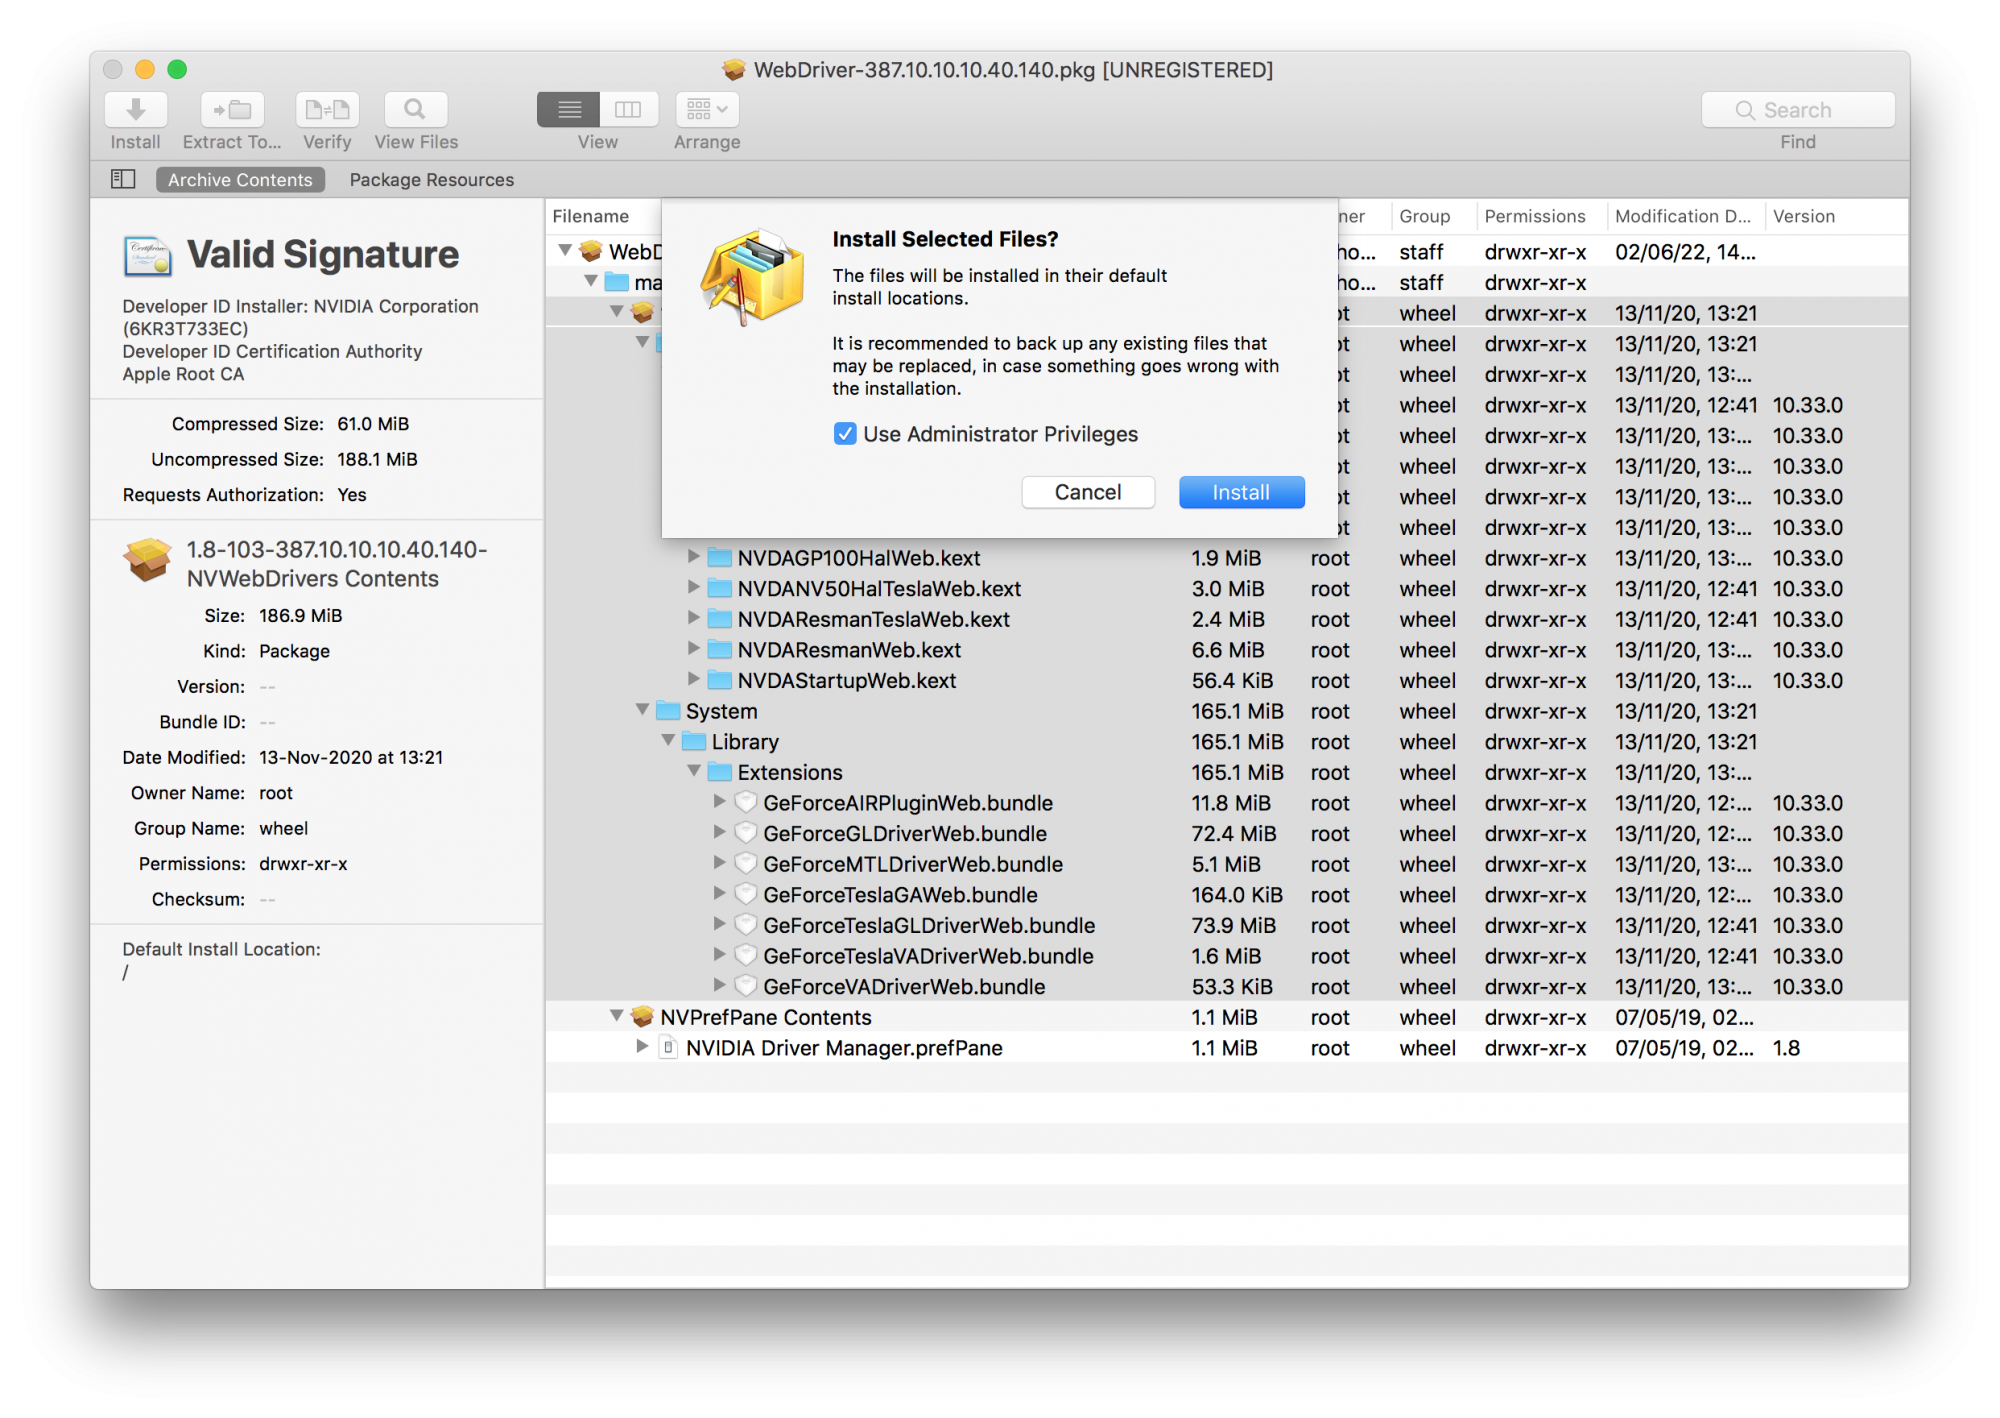Expand NVIDIA Driver Manager.prefPane row
The height and width of the screenshot is (1418, 2000).
(x=642, y=1046)
